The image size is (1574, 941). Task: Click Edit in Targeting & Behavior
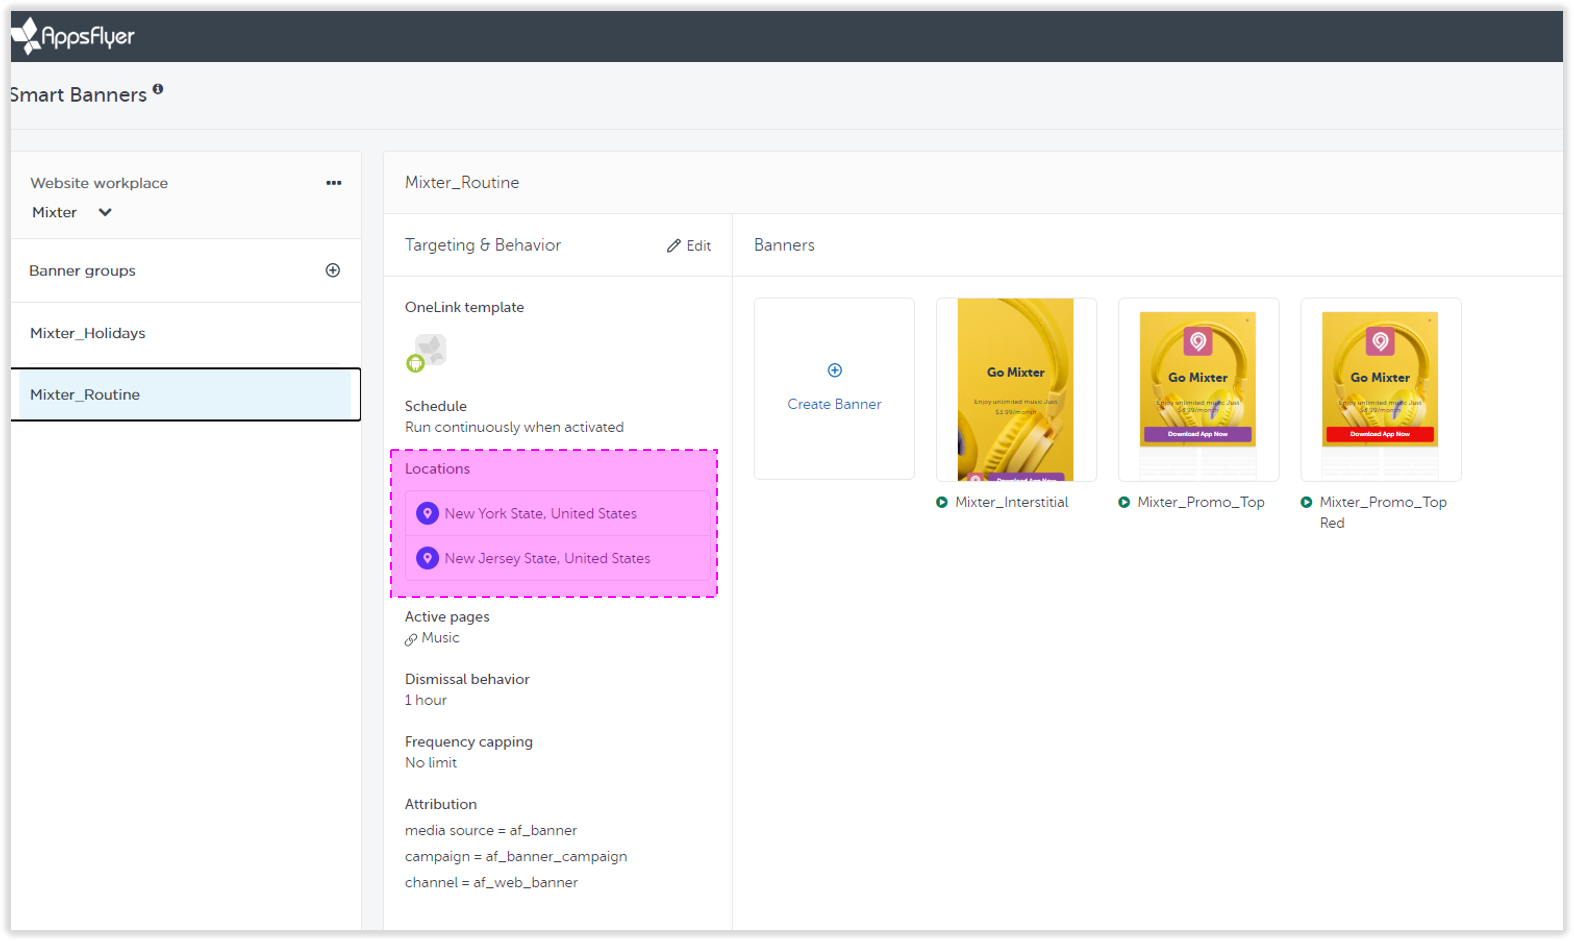pos(689,246)
